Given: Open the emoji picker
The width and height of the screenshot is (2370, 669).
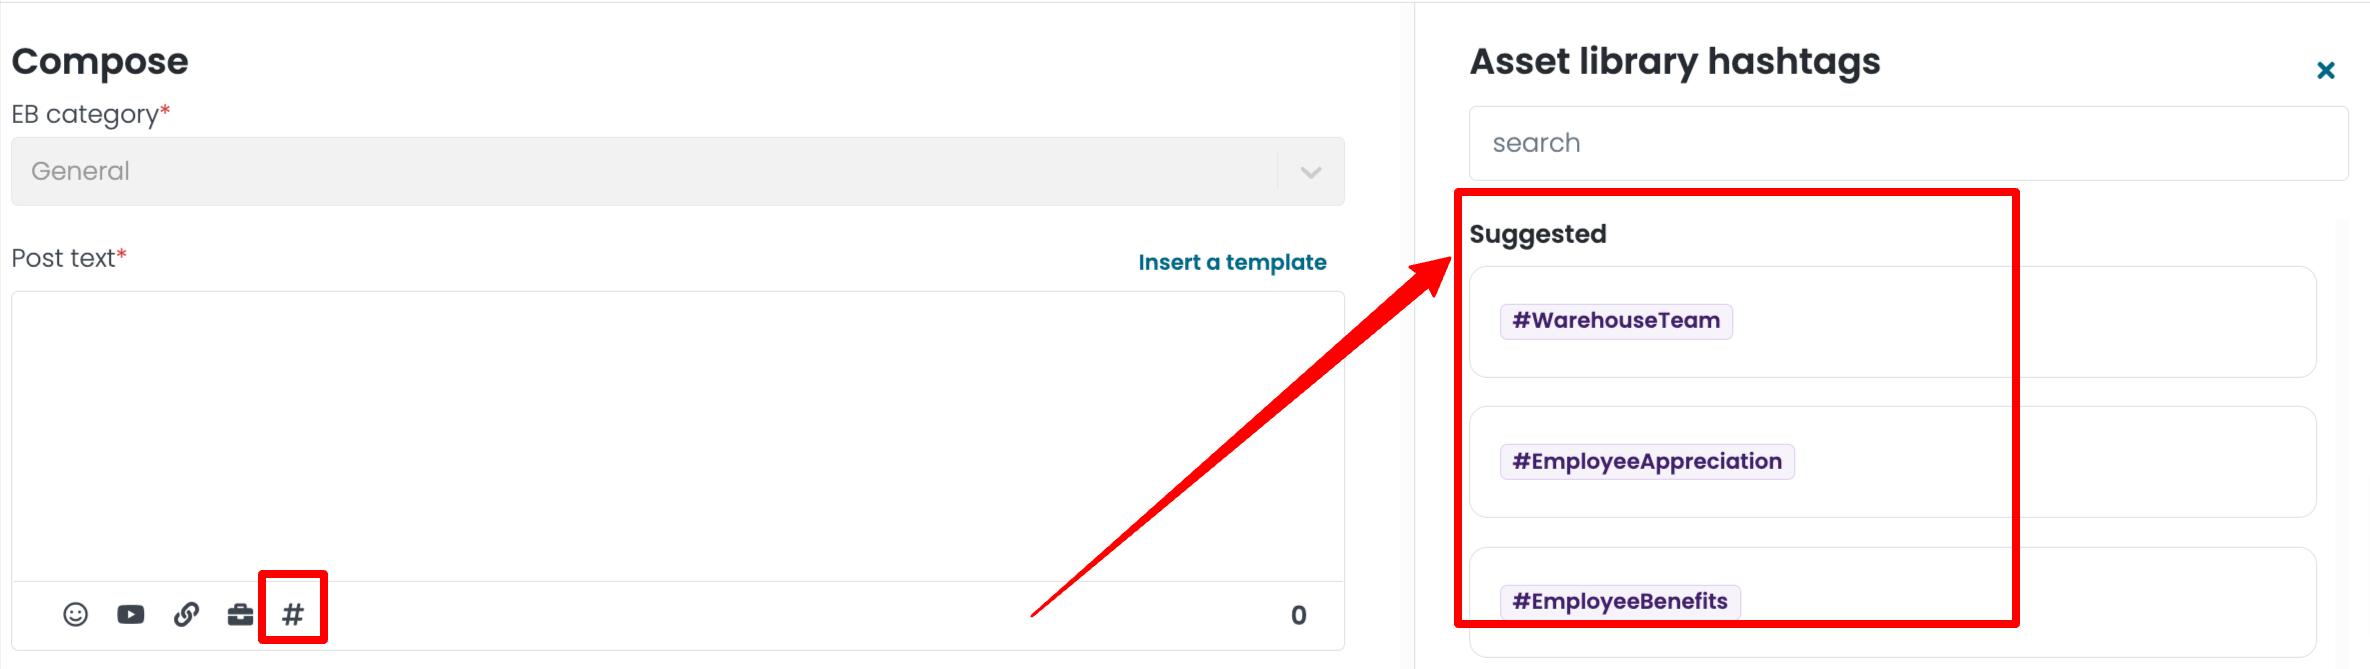Looking at the screenshot, I should pos(76,614).
